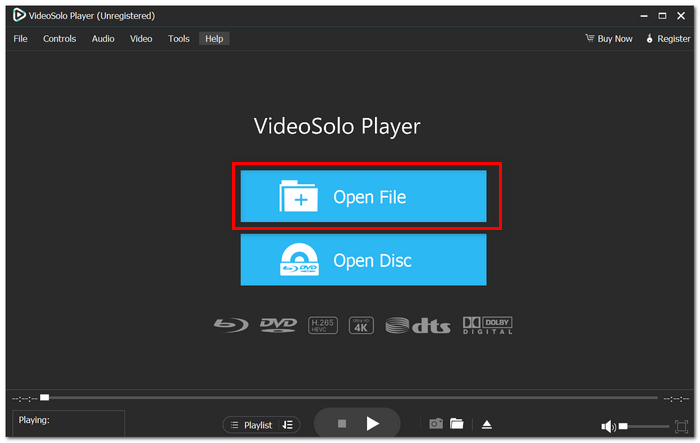Open the Controls menu

(59, 39)
